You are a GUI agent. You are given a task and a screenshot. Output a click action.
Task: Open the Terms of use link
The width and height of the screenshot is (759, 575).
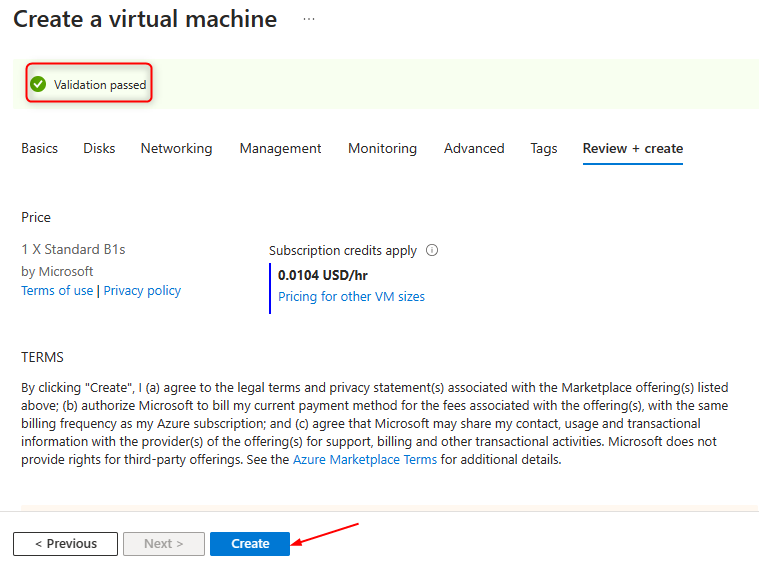coord(57,291)
